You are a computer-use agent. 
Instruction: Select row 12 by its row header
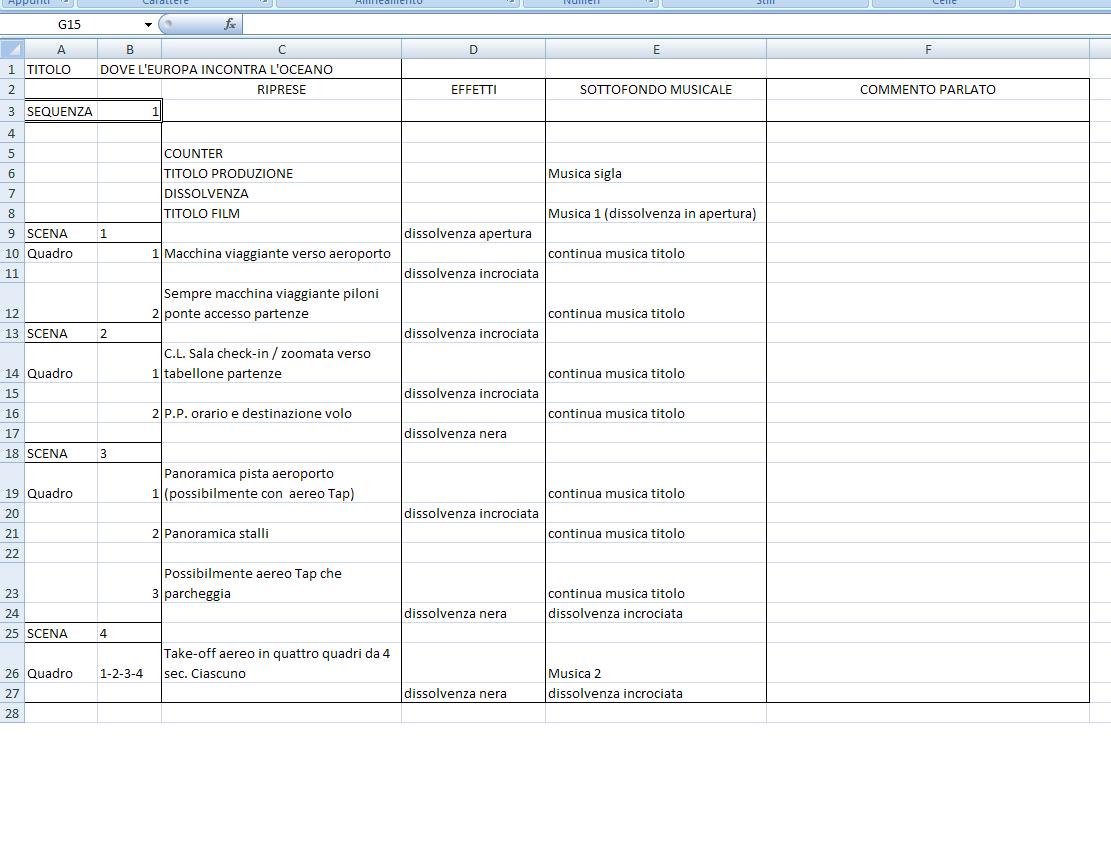(x=12, y=303)
